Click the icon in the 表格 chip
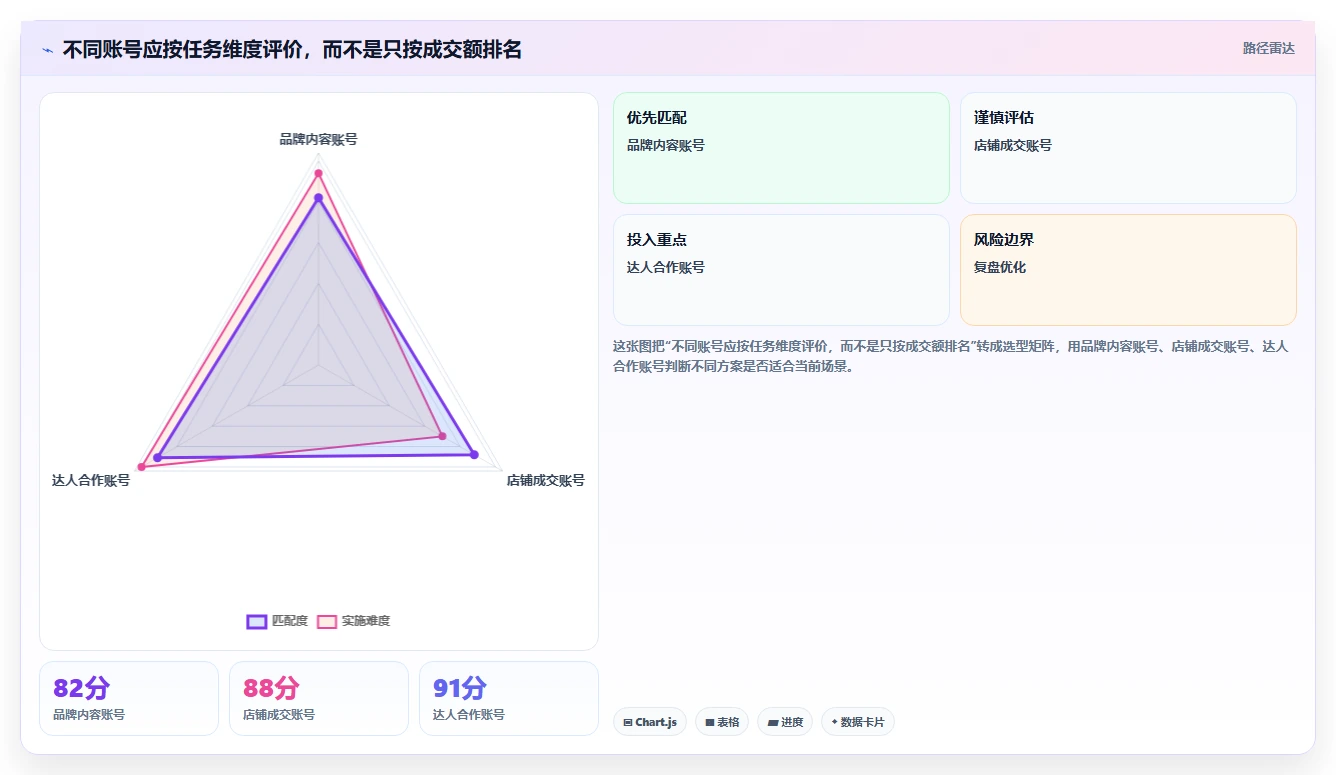The width and height of the screenshot is (1336, 775). tap(710, 722)
